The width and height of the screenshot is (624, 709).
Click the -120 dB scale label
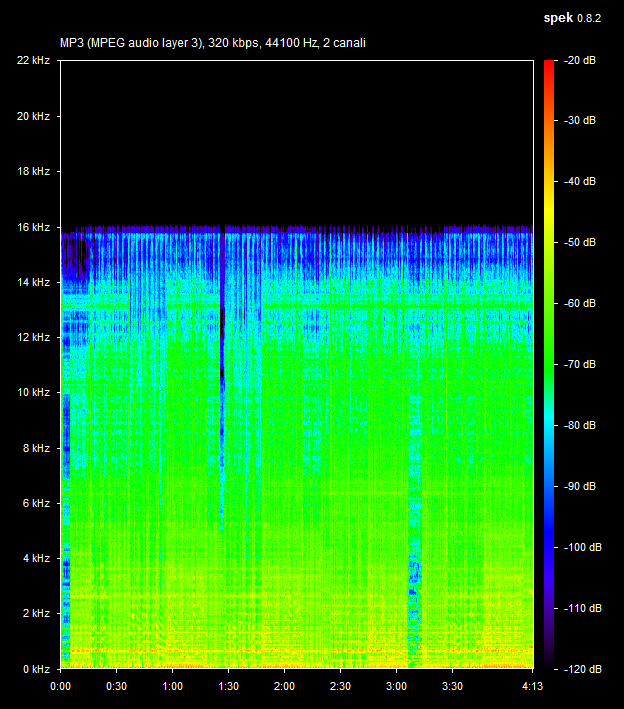coord(583,669)
